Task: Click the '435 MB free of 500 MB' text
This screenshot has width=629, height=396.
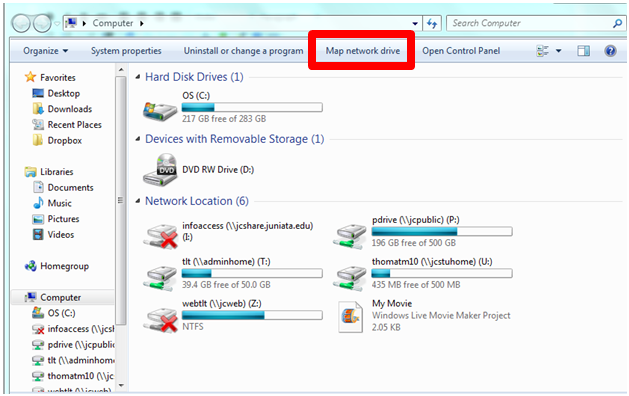Action: coord(416,285)
